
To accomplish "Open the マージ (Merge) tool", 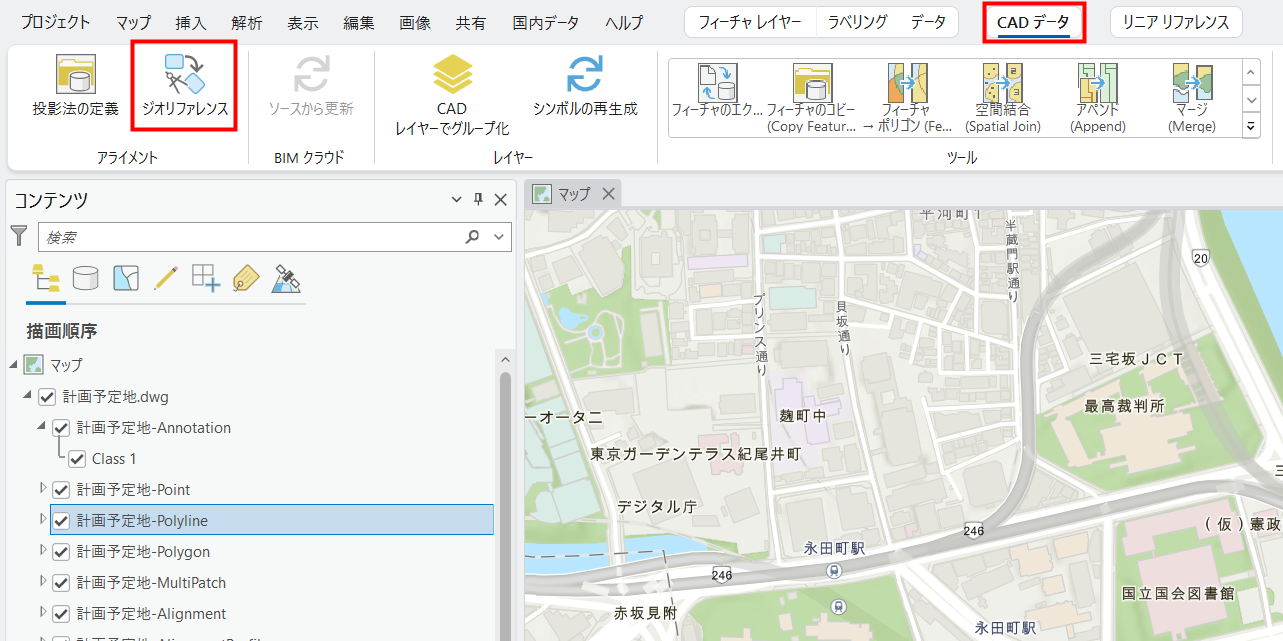I will pos(1192,97).
